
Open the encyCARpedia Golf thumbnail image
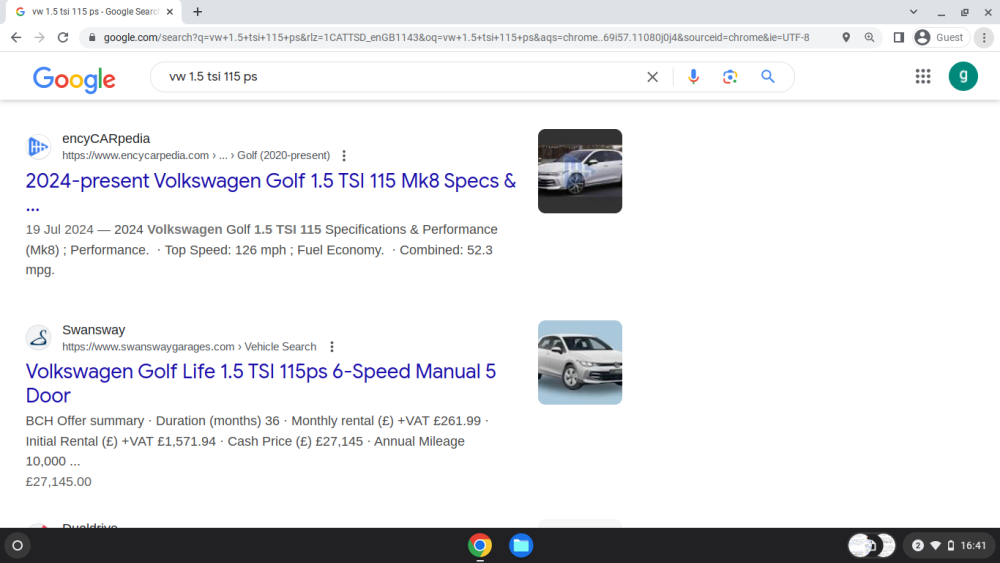coord(580,171)
